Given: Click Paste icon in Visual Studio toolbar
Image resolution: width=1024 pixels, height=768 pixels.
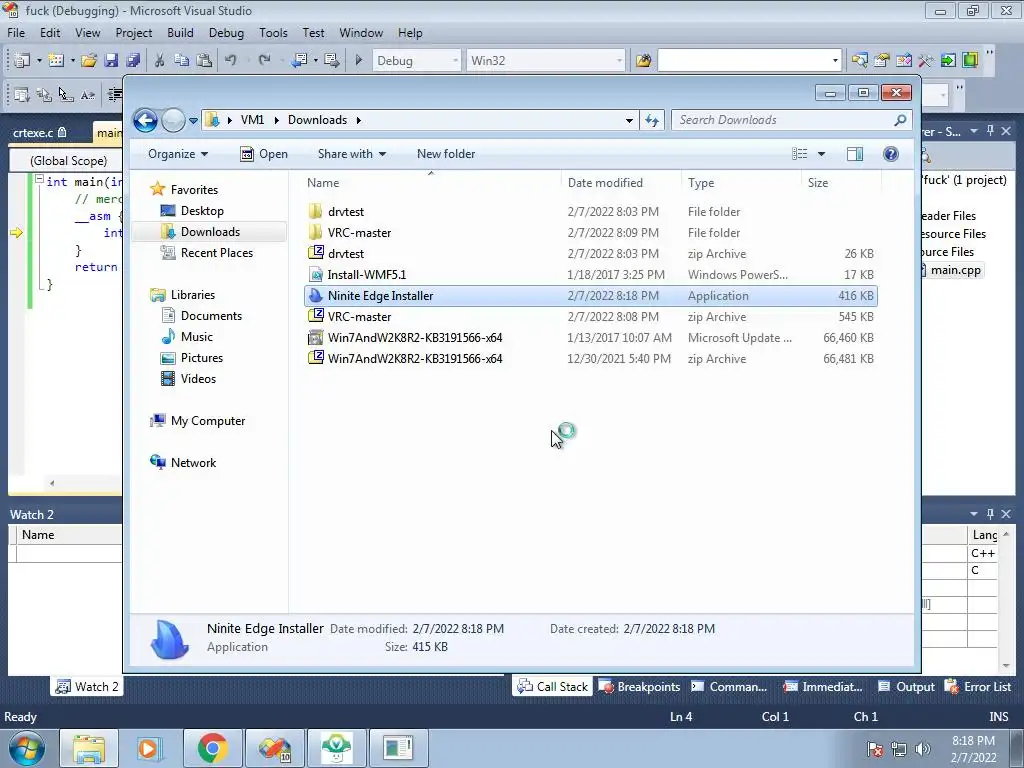Looking at the screenshot, I should click(204, 61).
